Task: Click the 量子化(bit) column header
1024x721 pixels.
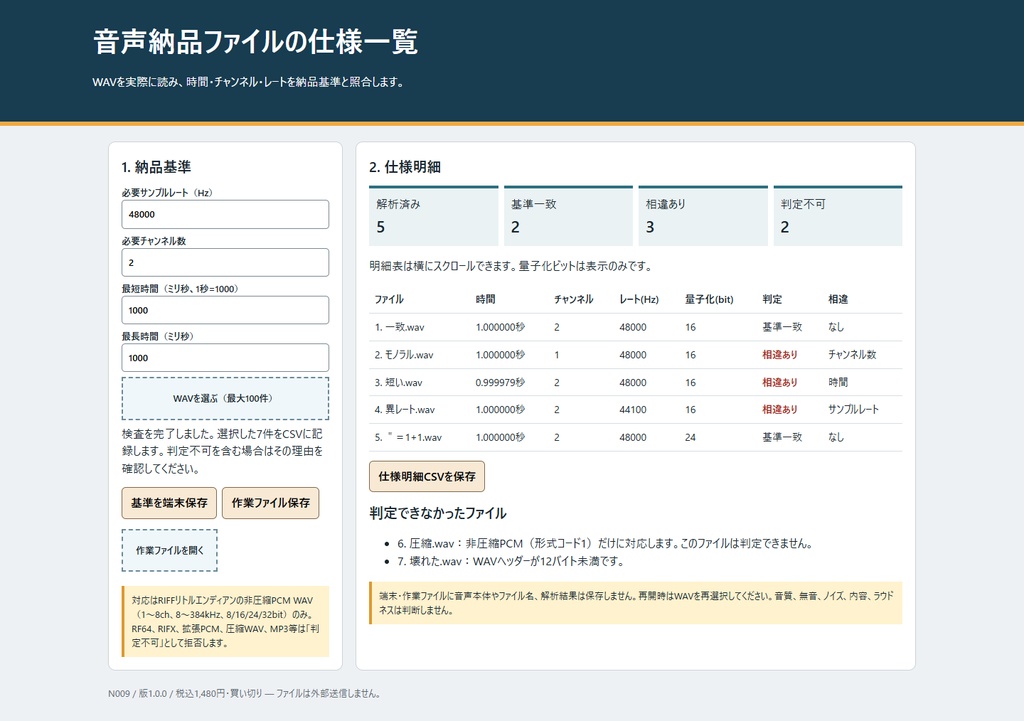Action: coord(709,299)
